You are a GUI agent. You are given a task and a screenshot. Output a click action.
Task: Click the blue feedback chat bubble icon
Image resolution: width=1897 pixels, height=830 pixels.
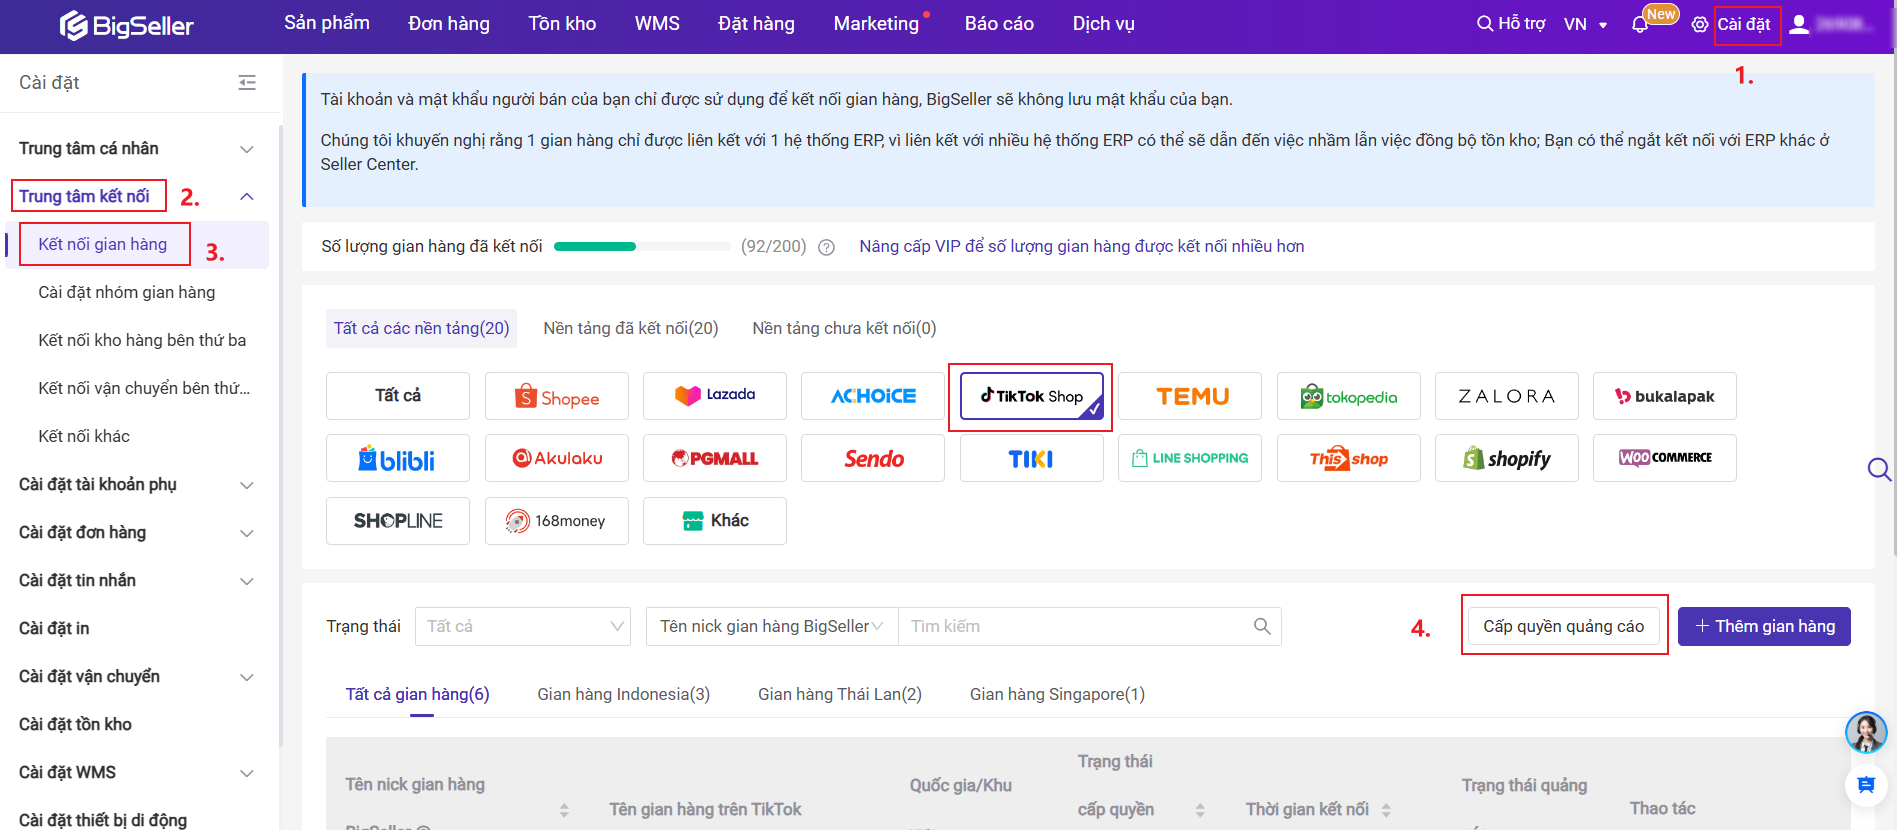(1865, 785)
